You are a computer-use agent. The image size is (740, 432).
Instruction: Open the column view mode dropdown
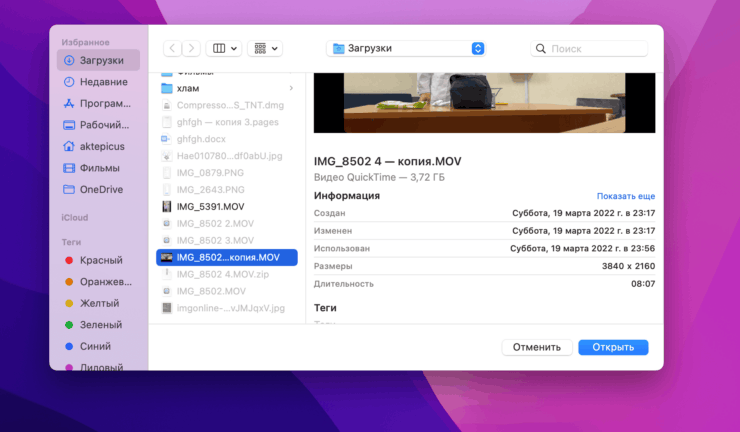(x=223, y=48)
